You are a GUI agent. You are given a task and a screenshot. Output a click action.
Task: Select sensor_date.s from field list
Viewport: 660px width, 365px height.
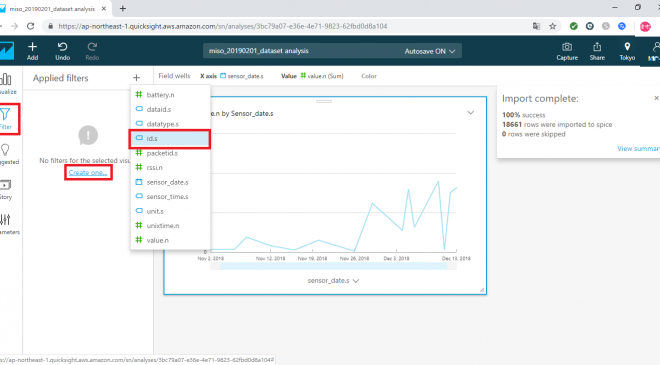(170, 182)
